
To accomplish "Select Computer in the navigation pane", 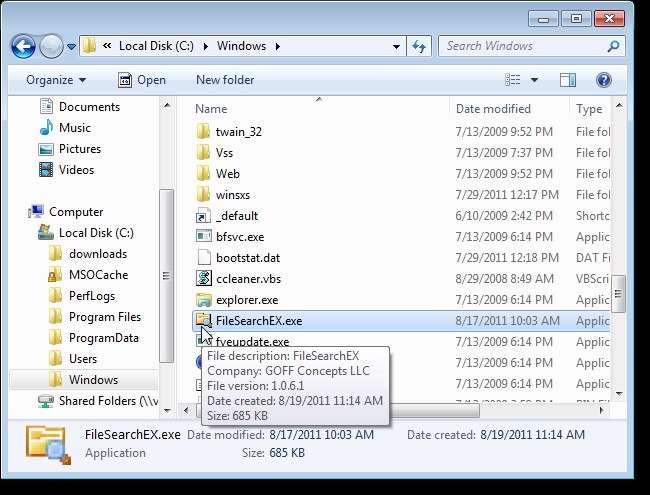I will pos(65,212).
